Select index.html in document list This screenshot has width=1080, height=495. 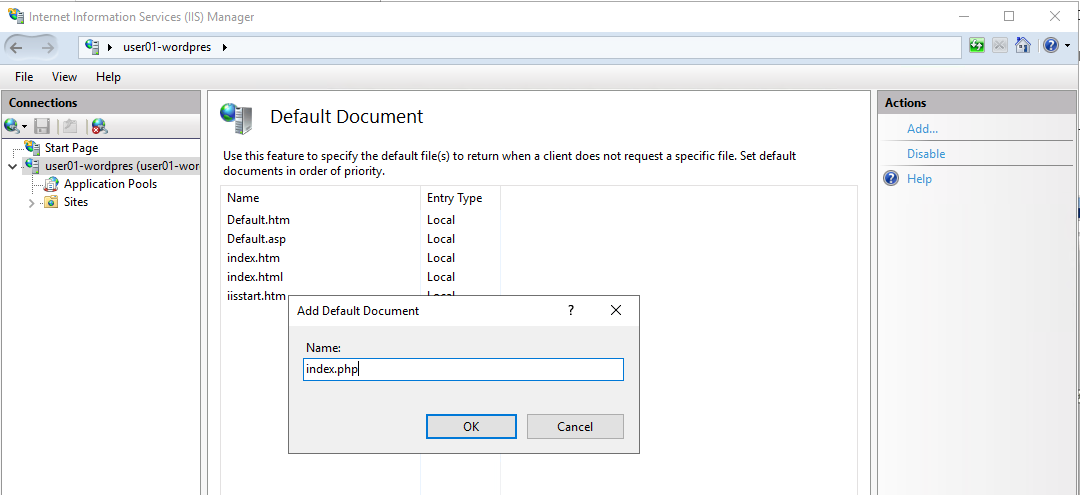255,277
